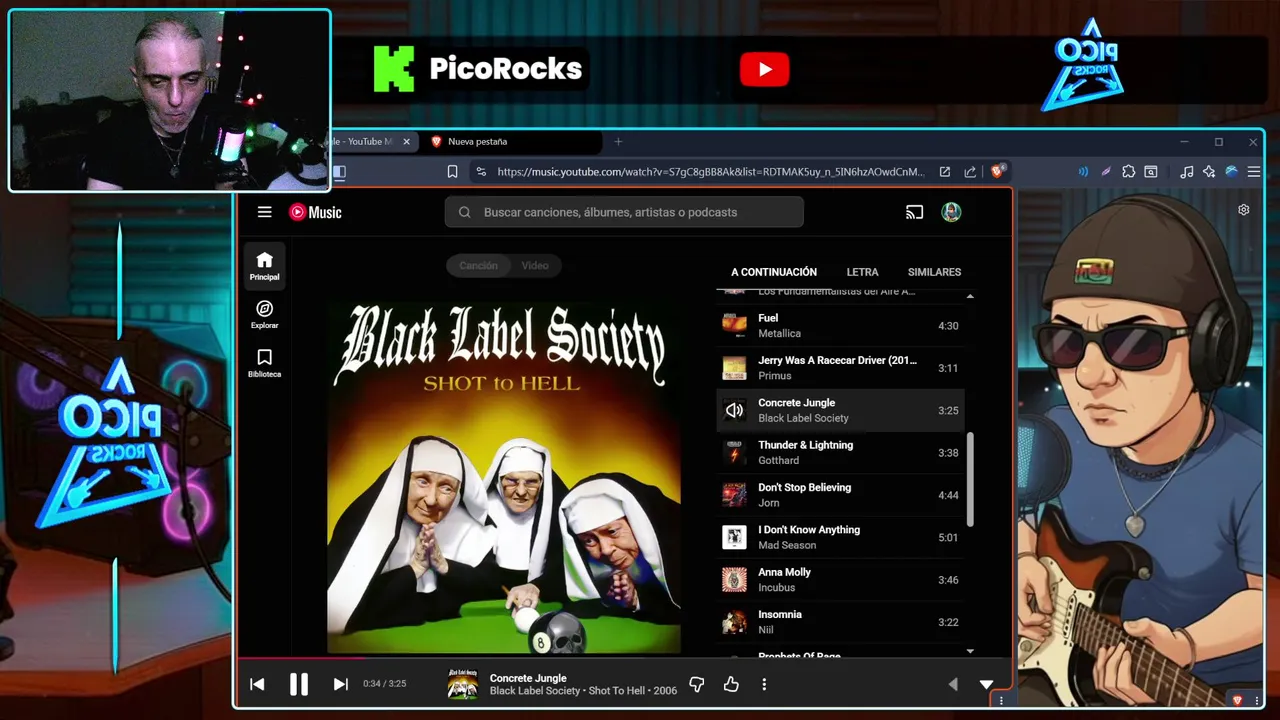Play Anna Molly by Incubus
This screenshot has width=1280, height=720.
pos(840,579)
